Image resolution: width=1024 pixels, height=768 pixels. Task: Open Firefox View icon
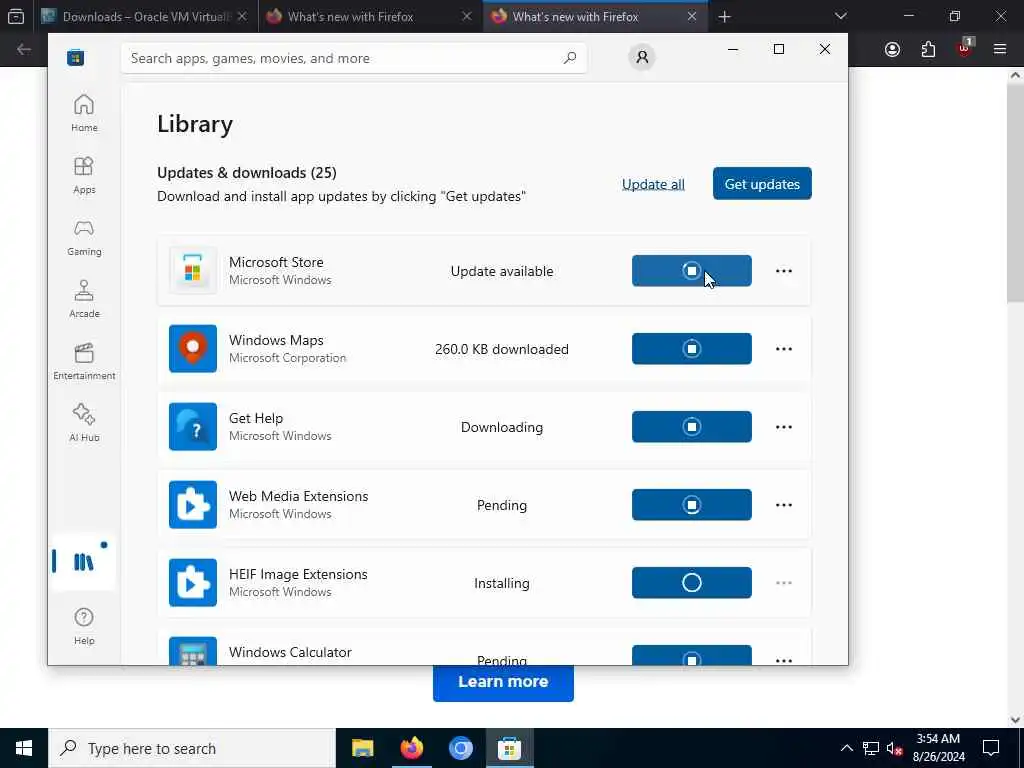pyautogui.click(x=16, y=16)
